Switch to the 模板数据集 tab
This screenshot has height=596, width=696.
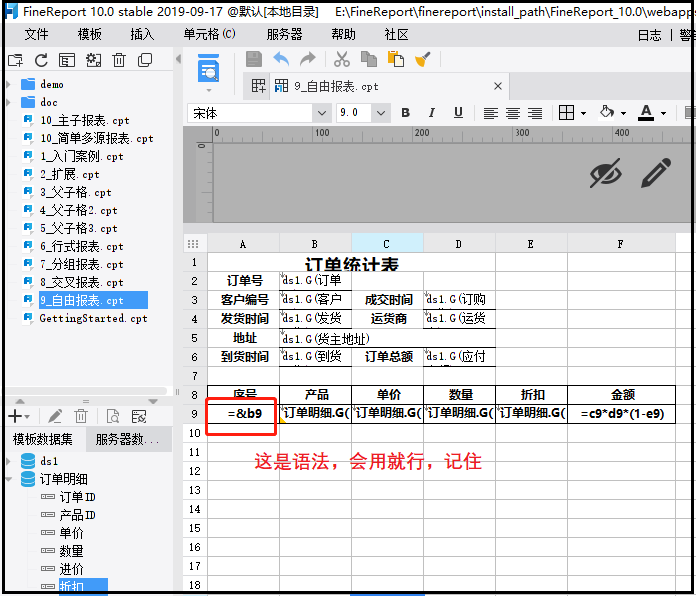(43, 439)
